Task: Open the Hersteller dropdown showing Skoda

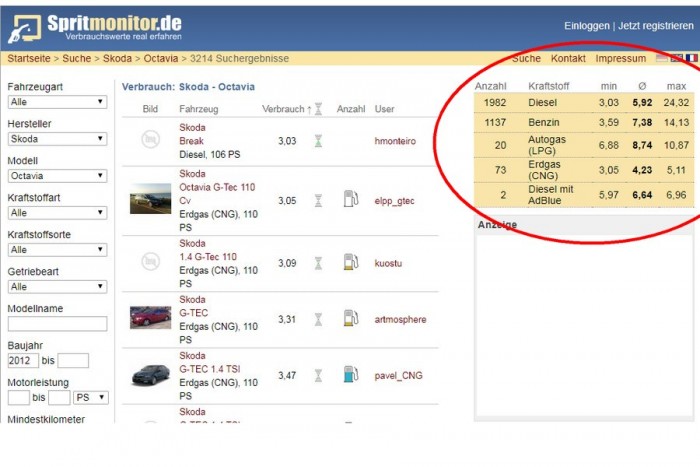Action: (x=58, y=139)
